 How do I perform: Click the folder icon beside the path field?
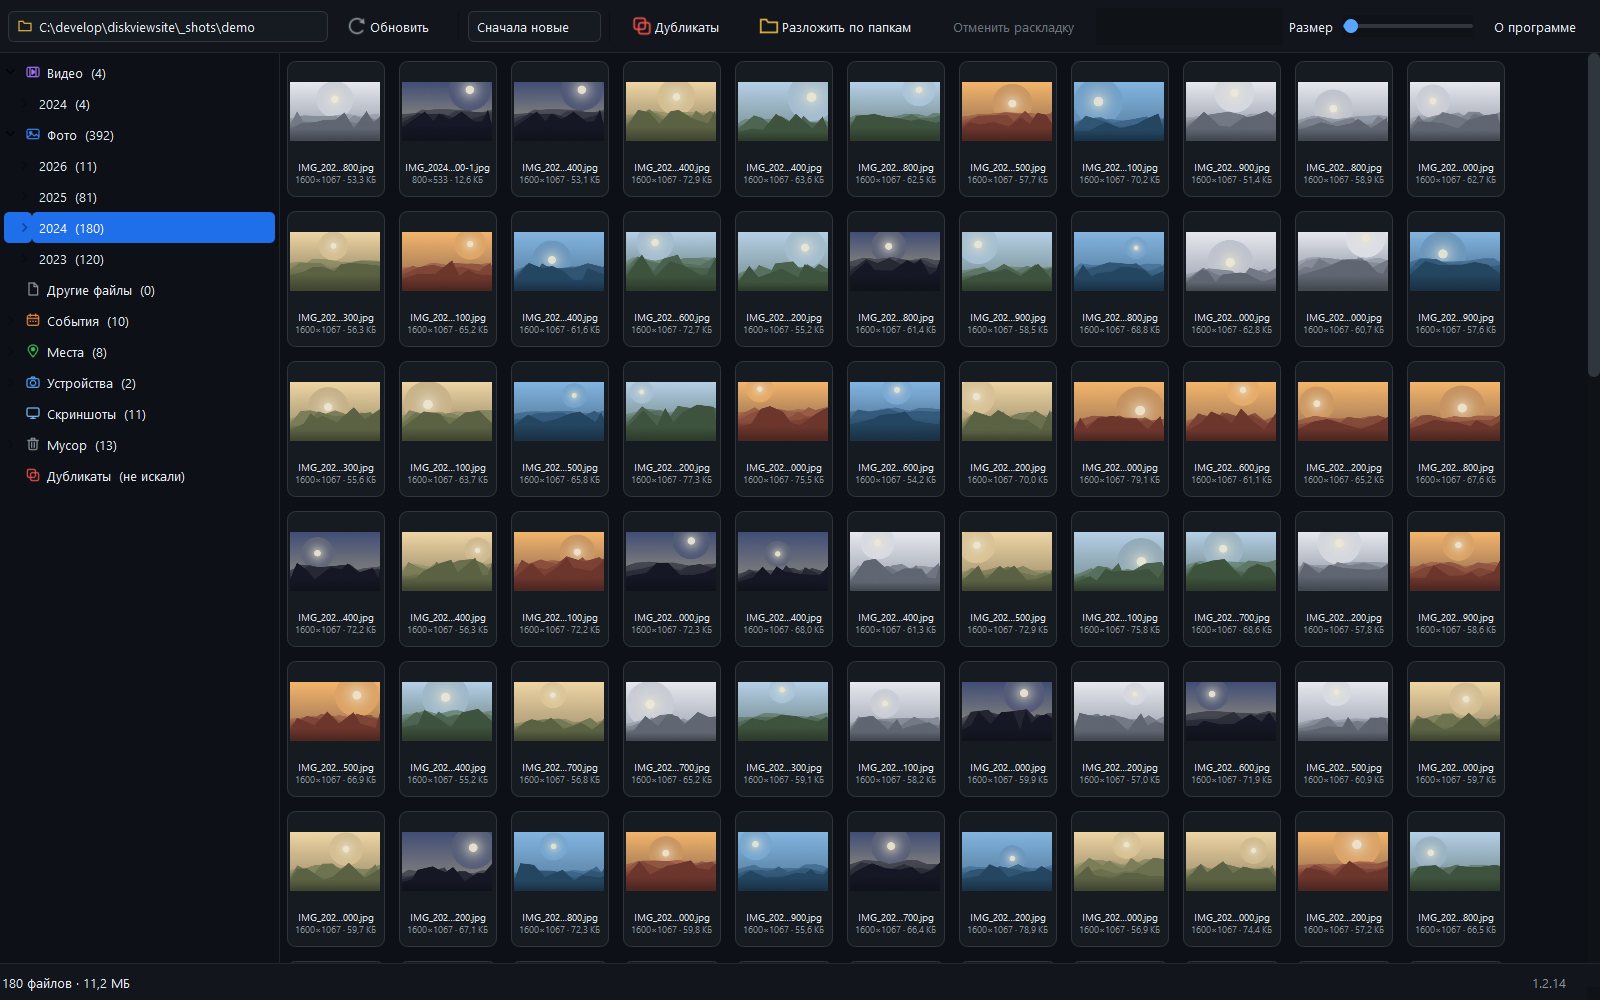pos(25,27)
